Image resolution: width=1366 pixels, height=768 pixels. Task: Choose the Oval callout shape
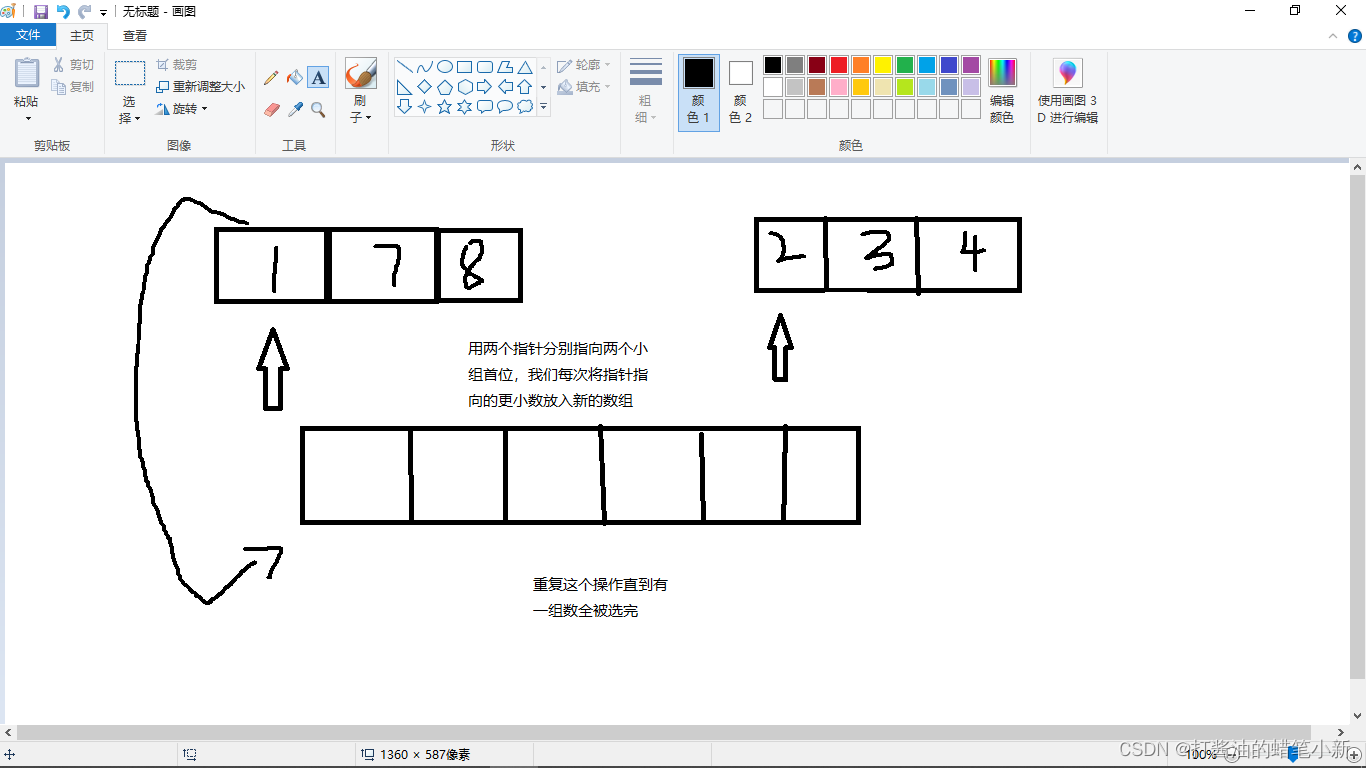coord(504,106)
